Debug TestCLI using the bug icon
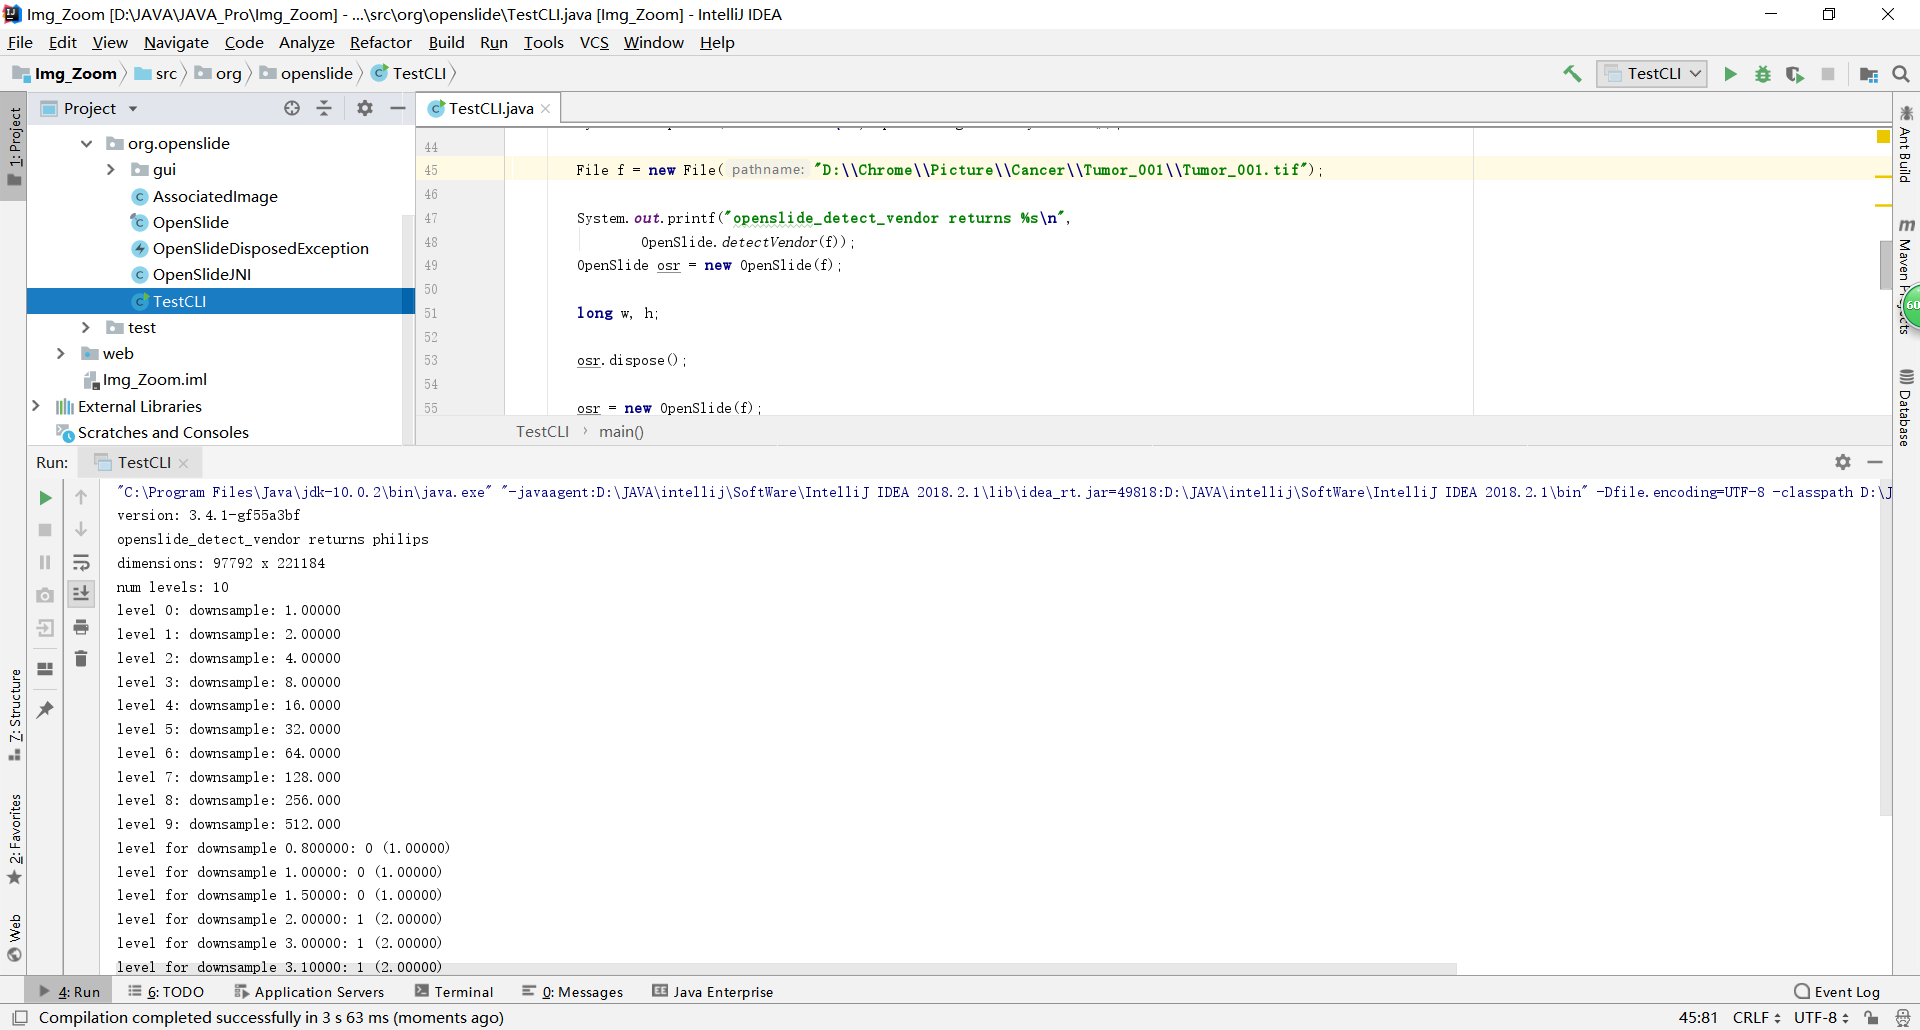 pos(1763,73)
